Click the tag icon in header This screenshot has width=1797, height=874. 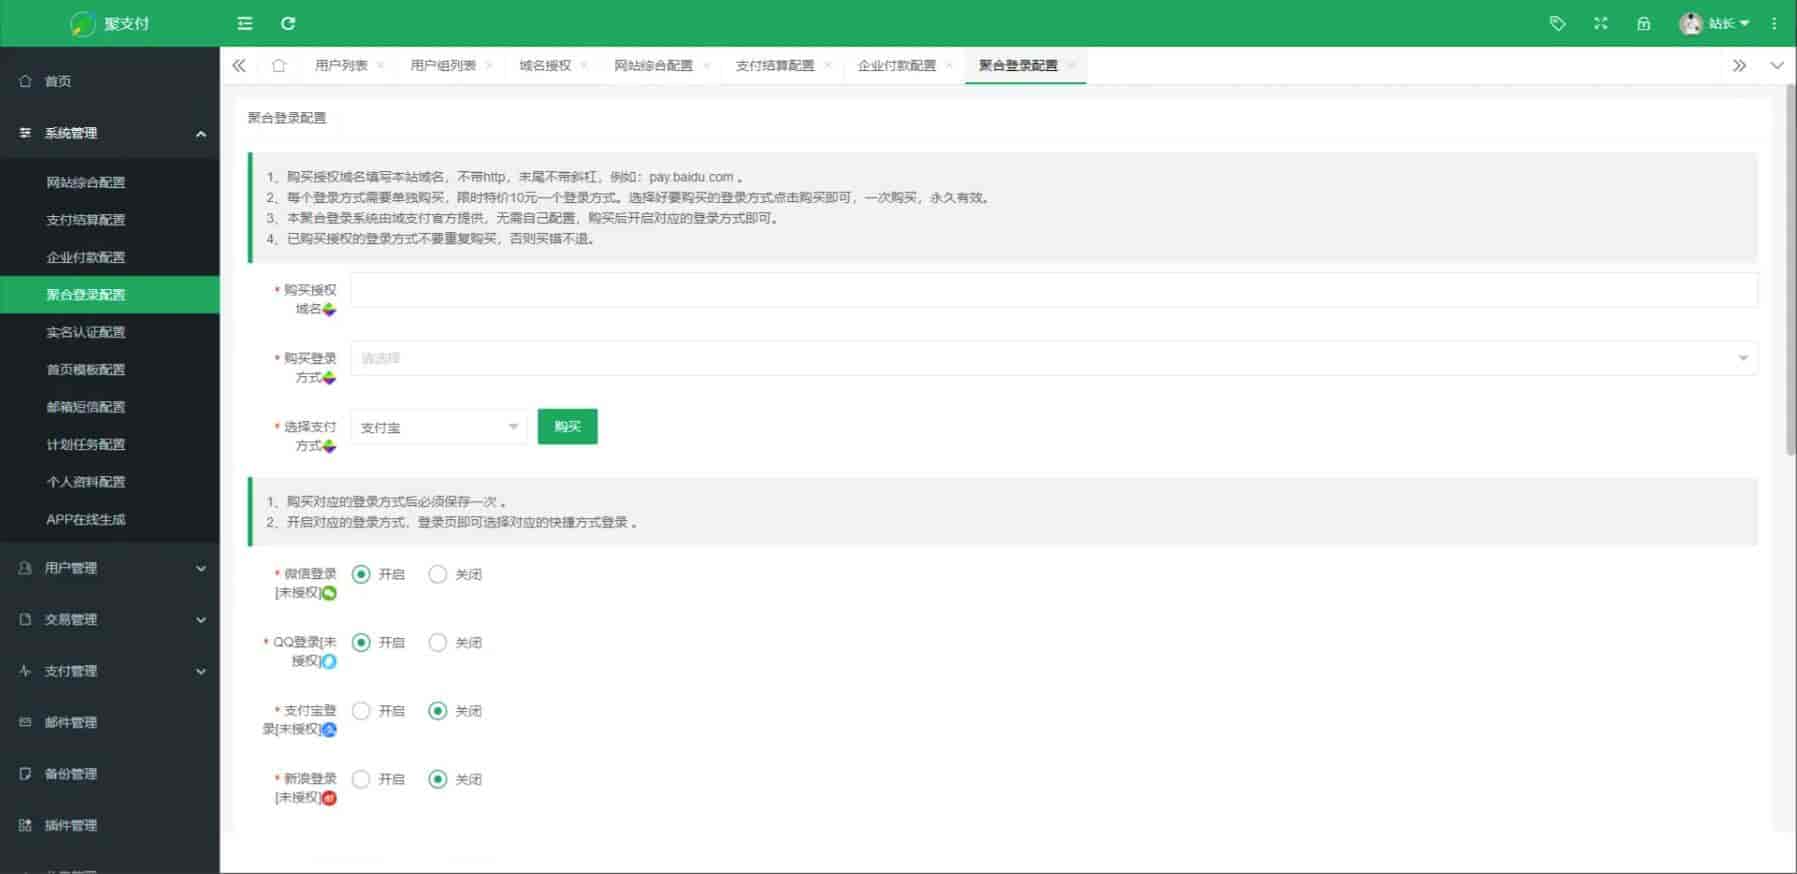[1557, 23]
